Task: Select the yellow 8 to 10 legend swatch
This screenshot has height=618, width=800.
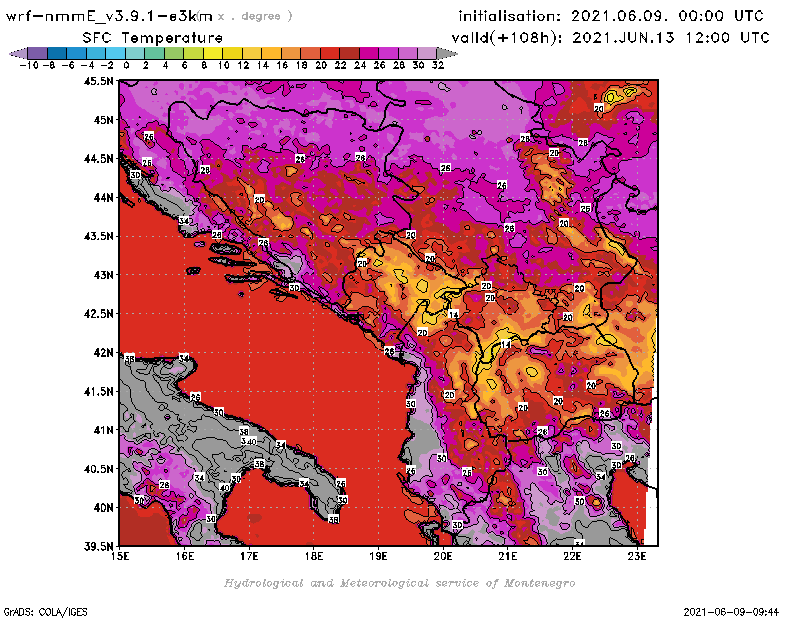Action: tap(213, 53)
